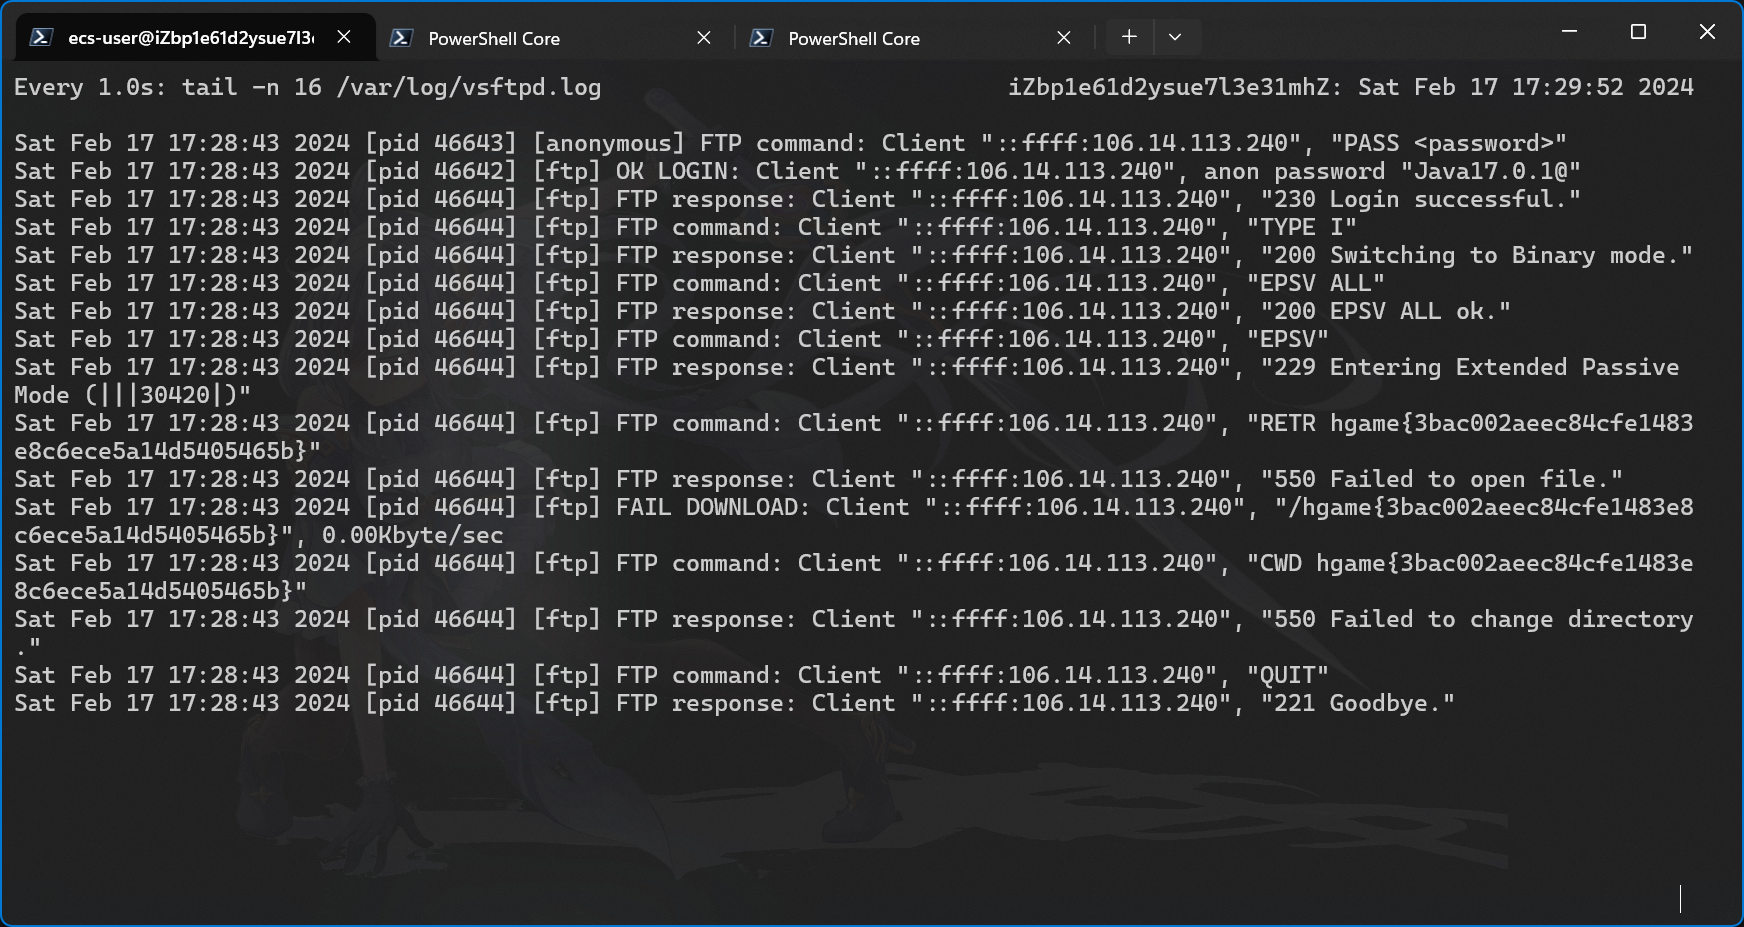Screen dimensions: 1744x927
Task: Close the Windows Terminal window
Action: (1707, 32)
